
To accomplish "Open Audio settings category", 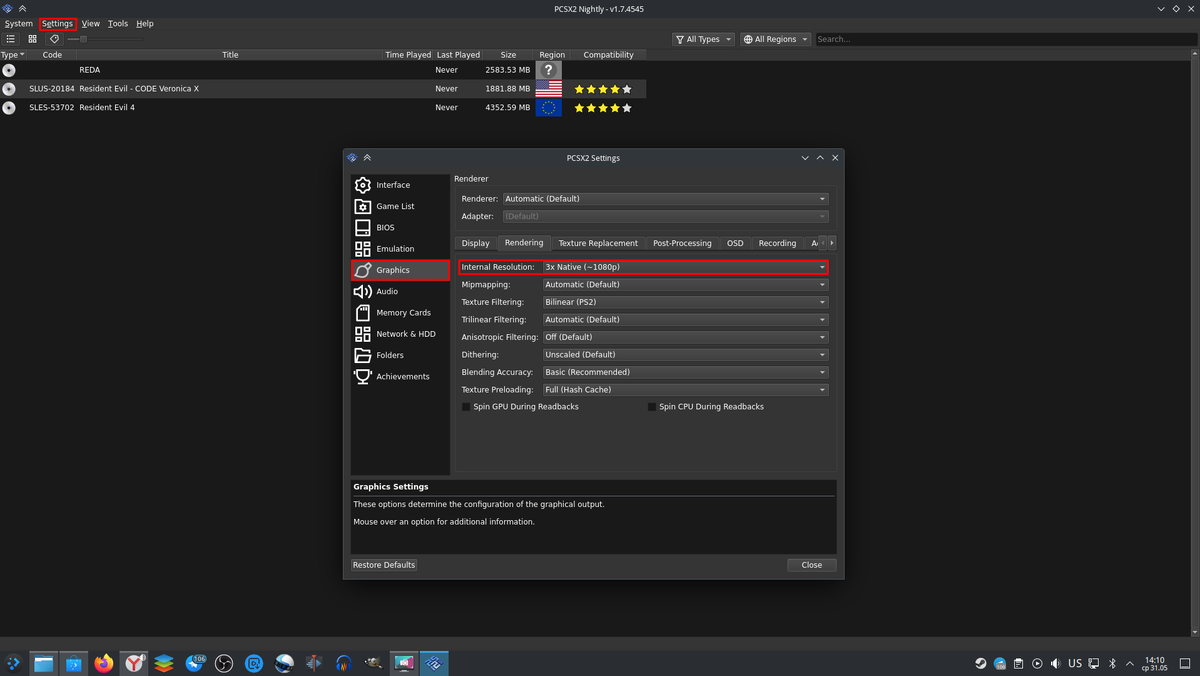I will pyautogui.click(x=400, y=291).
